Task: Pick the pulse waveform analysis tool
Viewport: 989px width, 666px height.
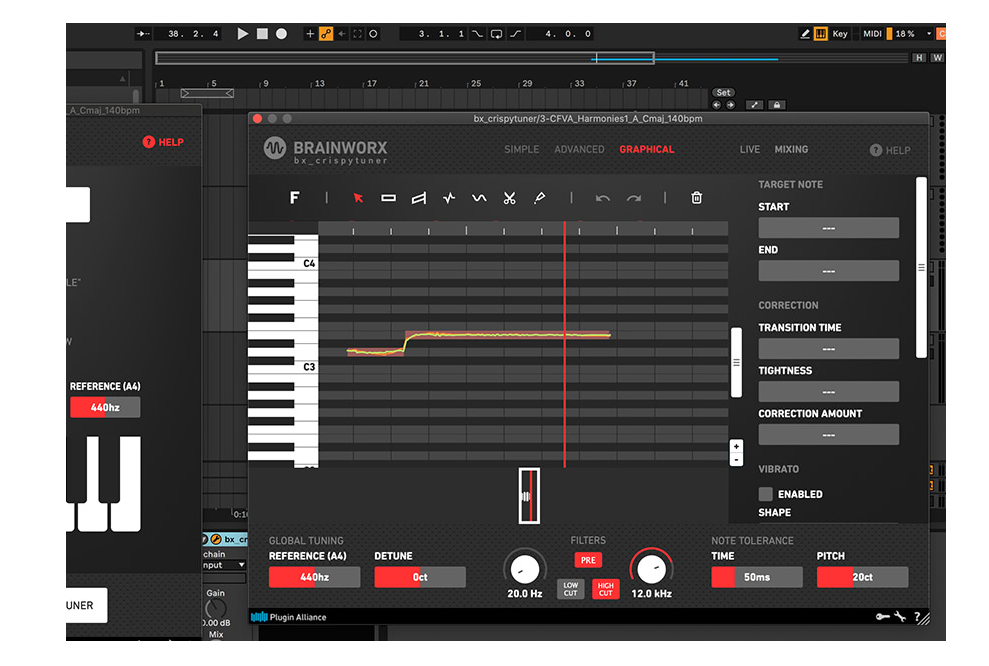Action: coord(449,198)
